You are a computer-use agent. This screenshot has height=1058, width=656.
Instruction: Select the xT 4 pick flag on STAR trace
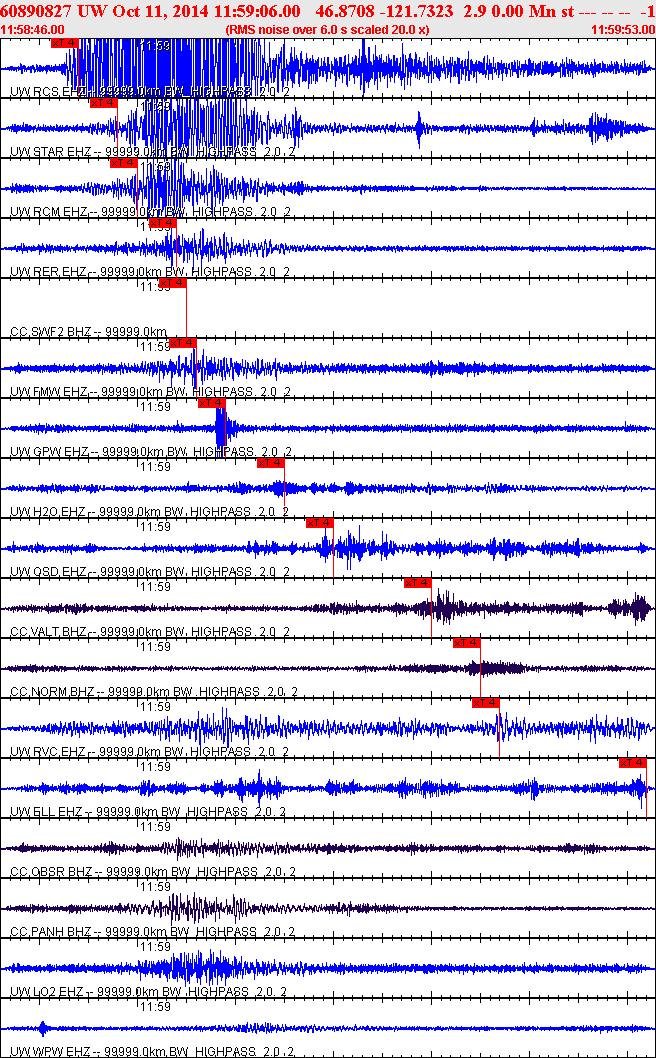click(x=104, y=103)
